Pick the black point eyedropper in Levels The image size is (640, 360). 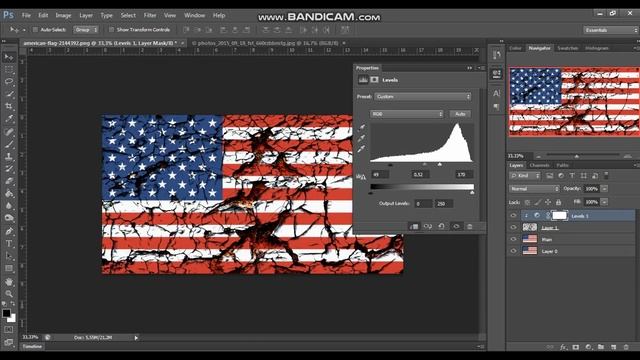(x=361, y=128)
